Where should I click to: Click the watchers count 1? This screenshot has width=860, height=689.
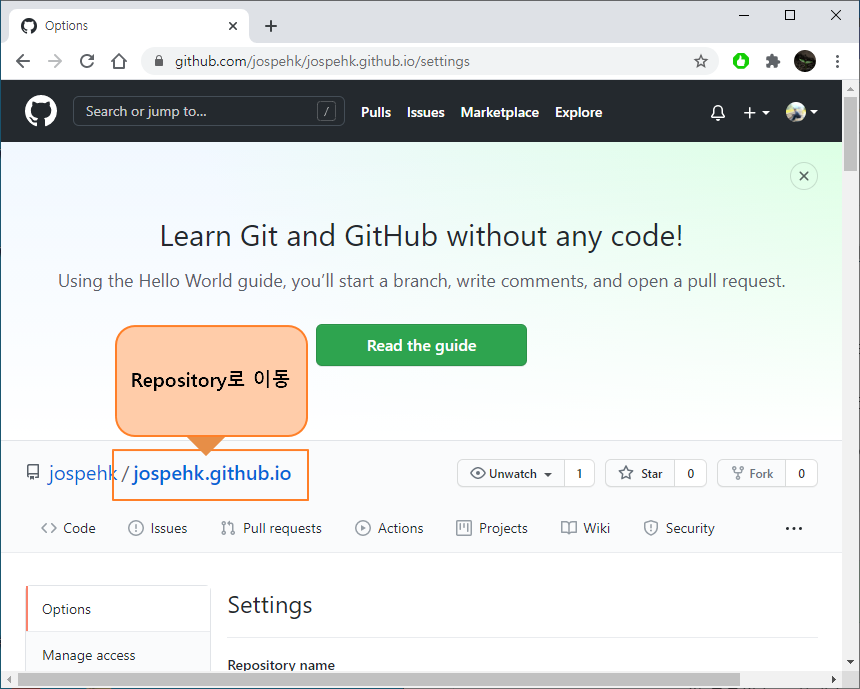pyautogui.click(x=579, y=473)
